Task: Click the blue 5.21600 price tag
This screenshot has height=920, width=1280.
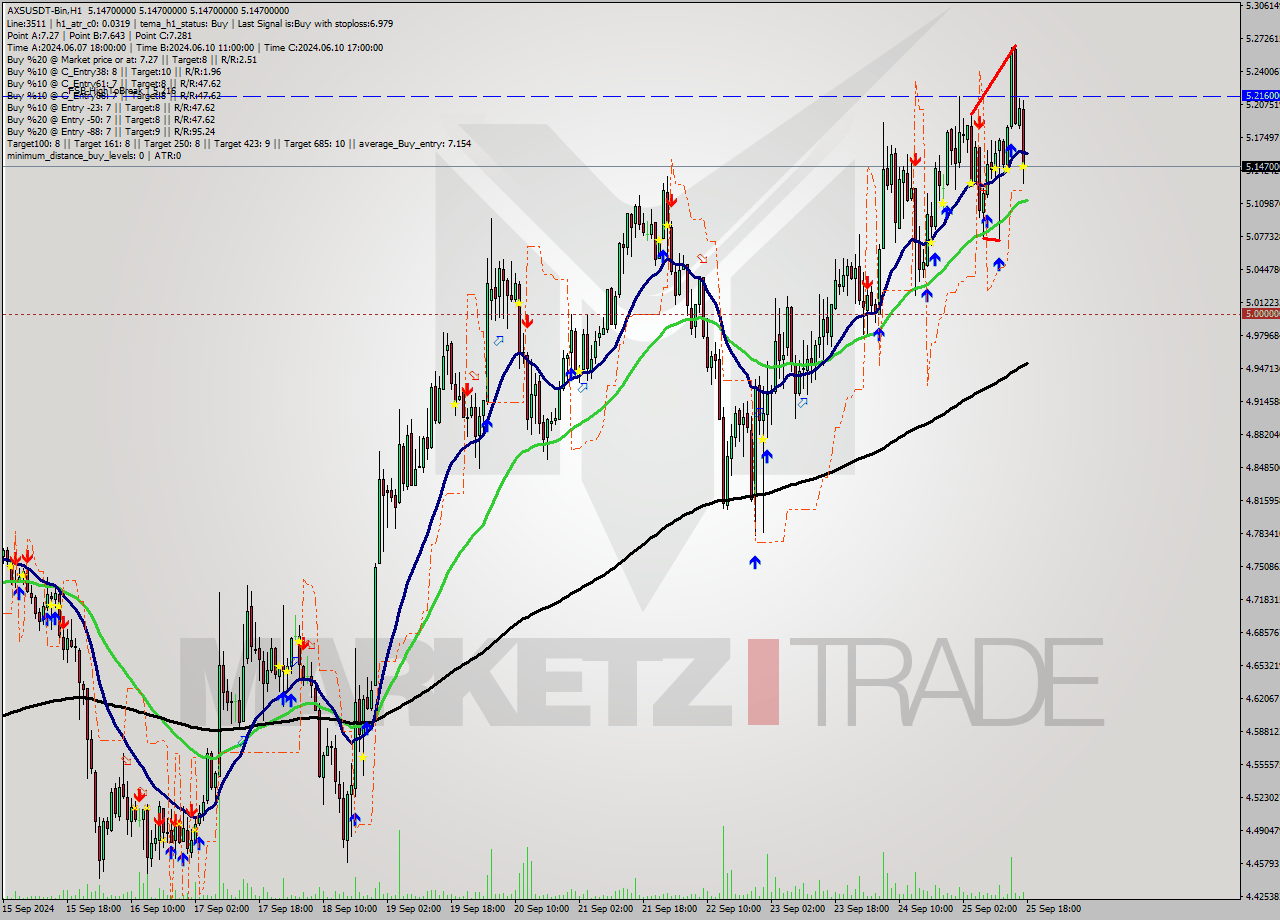Action: click(1260, 96)
